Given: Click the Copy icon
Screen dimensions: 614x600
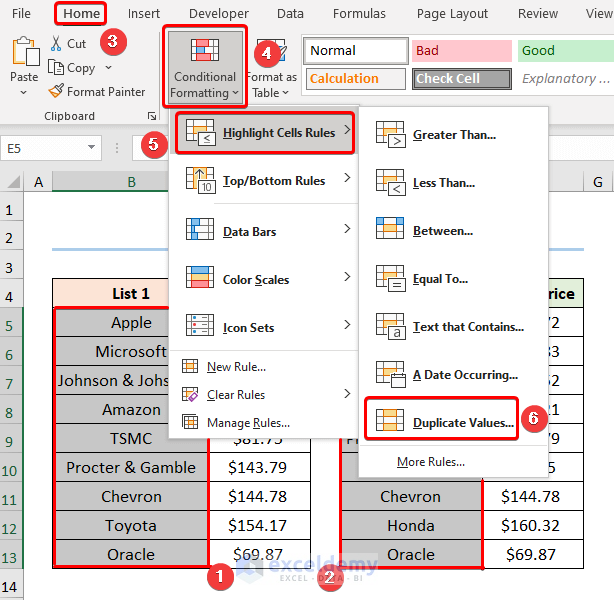Looking at the screenshot, I should click(56, 67).
